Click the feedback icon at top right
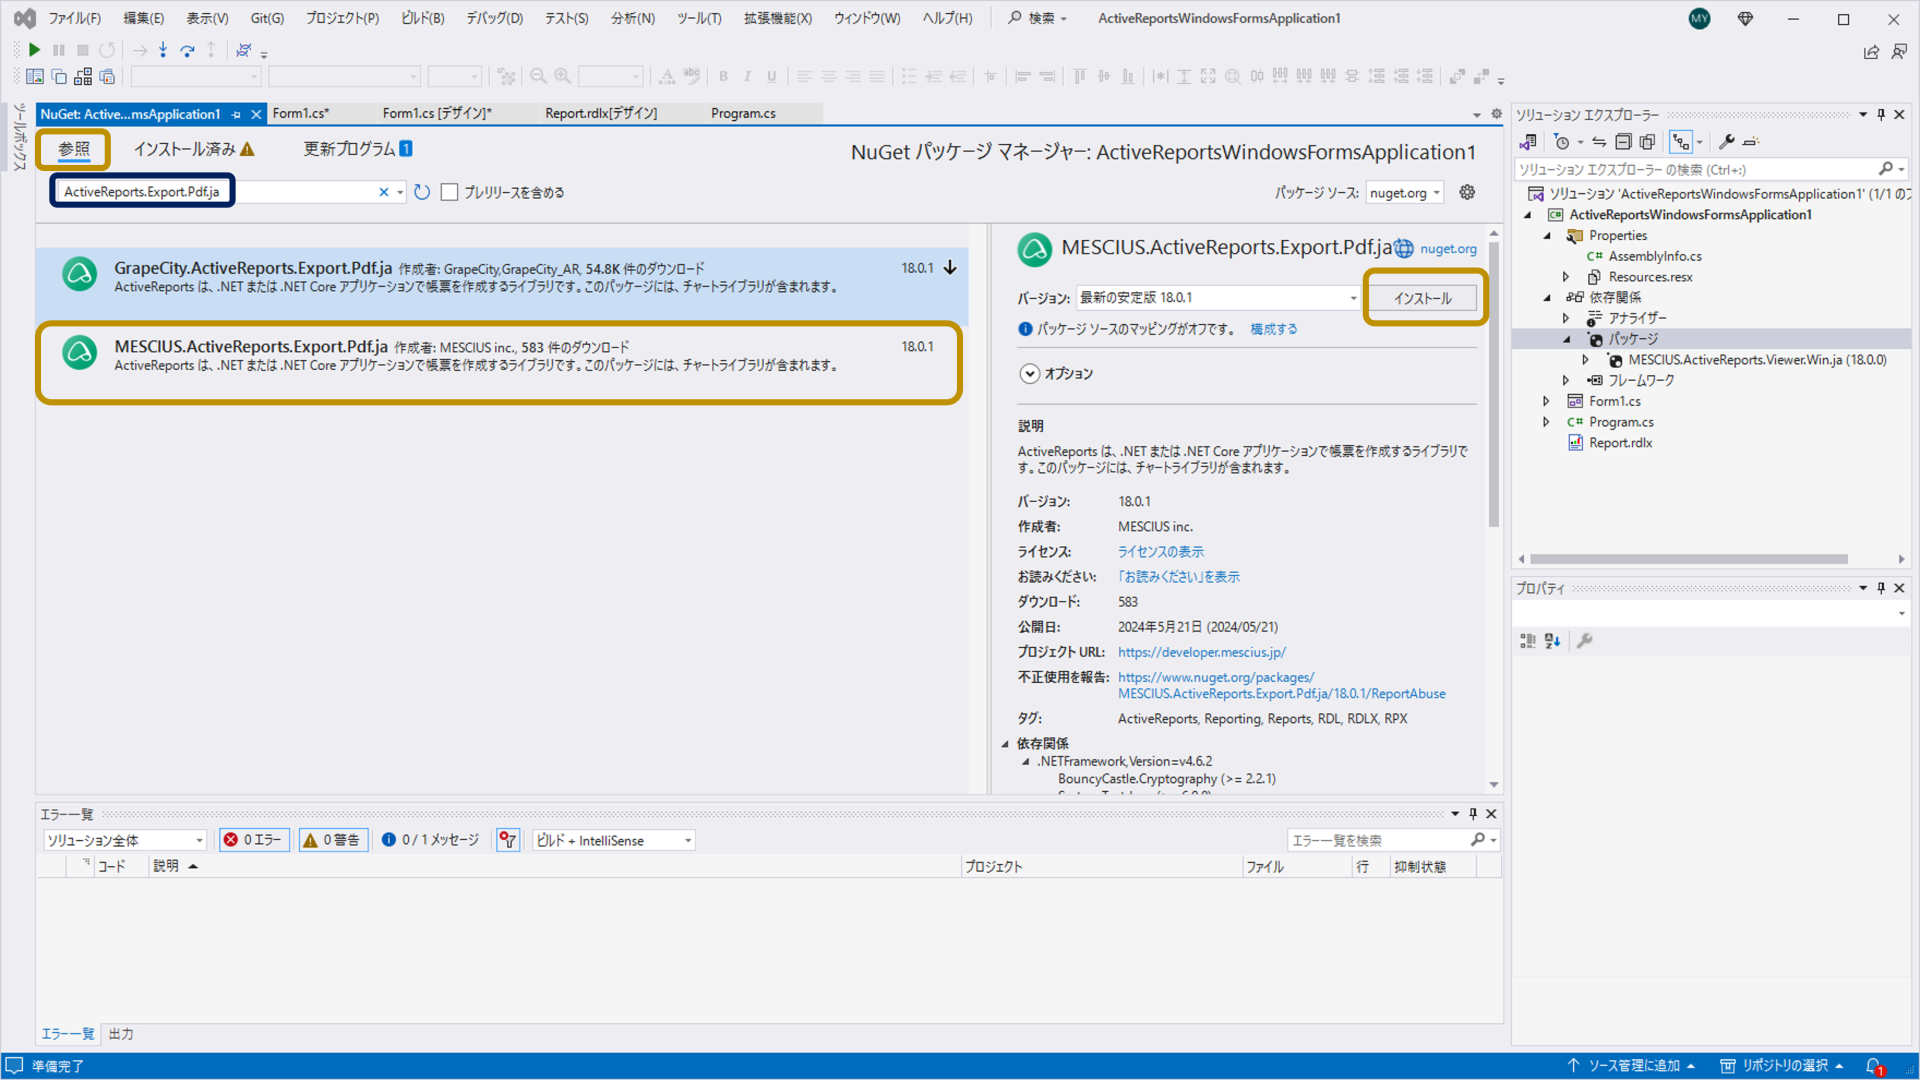This screenshot has height=1080, width=1920. coord(1899,52)
